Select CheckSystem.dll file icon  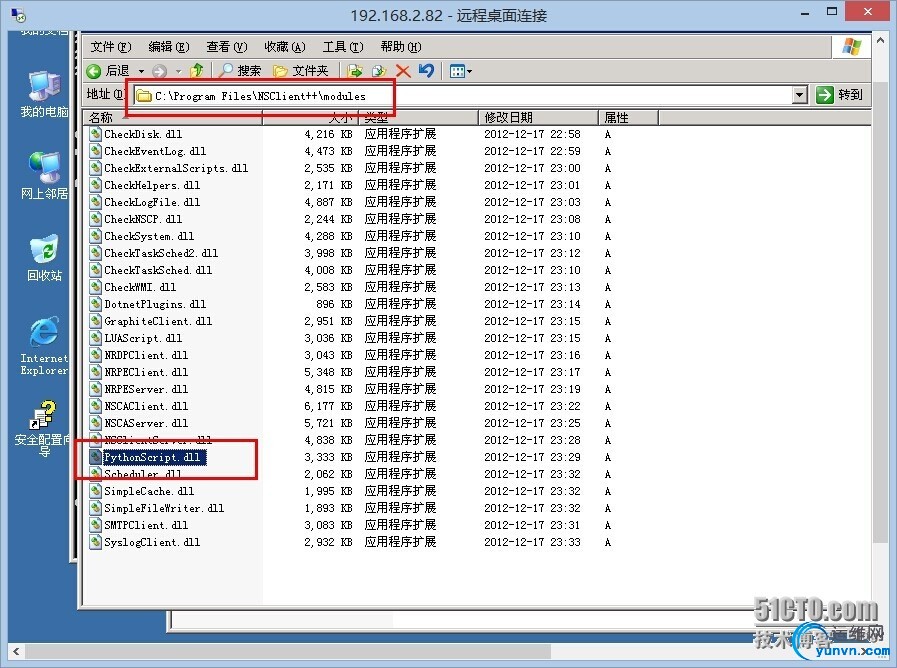(96, 236)
